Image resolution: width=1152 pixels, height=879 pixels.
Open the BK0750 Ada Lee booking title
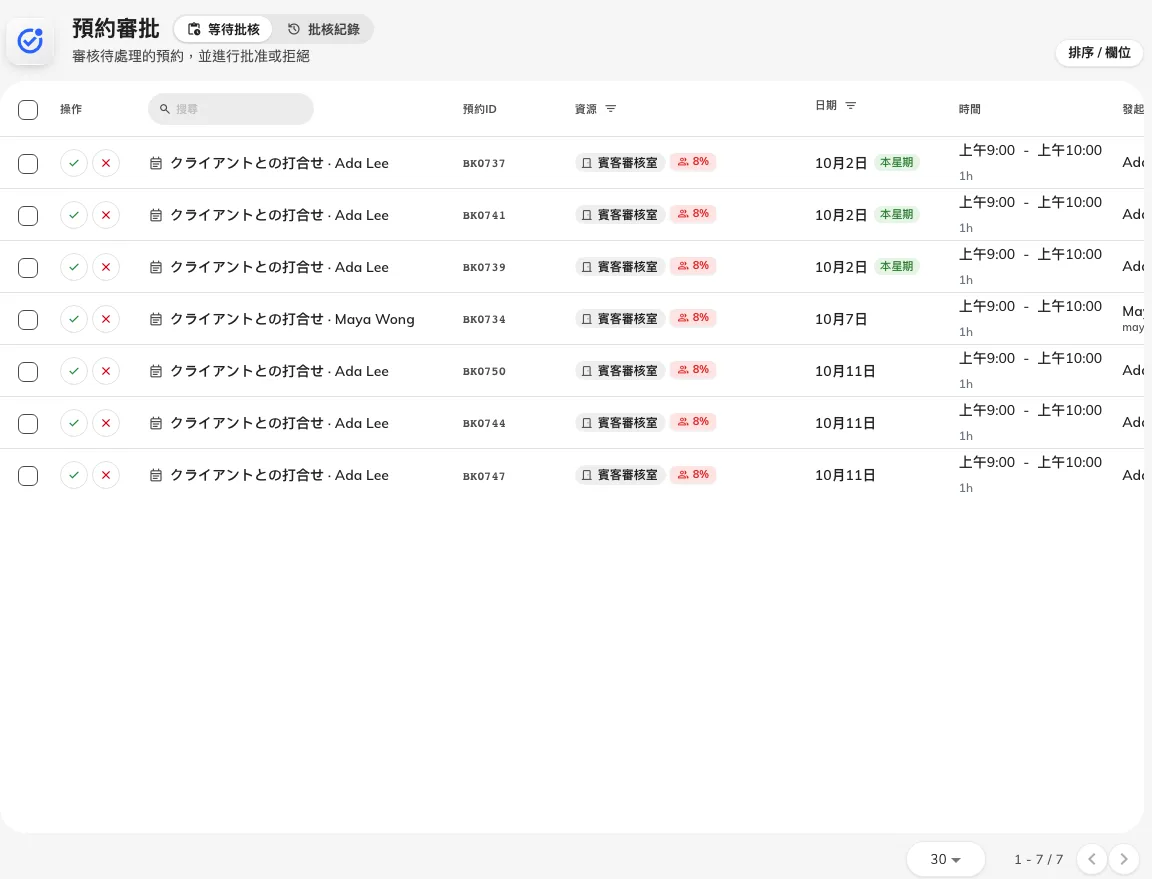279,371
